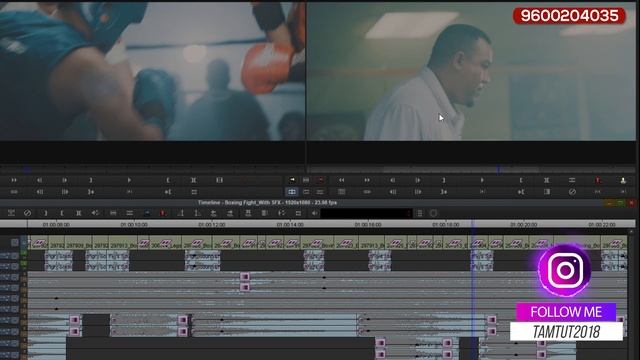Mark In from the timeline toolbar
The height and width of the screenshot is (360, 640).
pos(62,213)
